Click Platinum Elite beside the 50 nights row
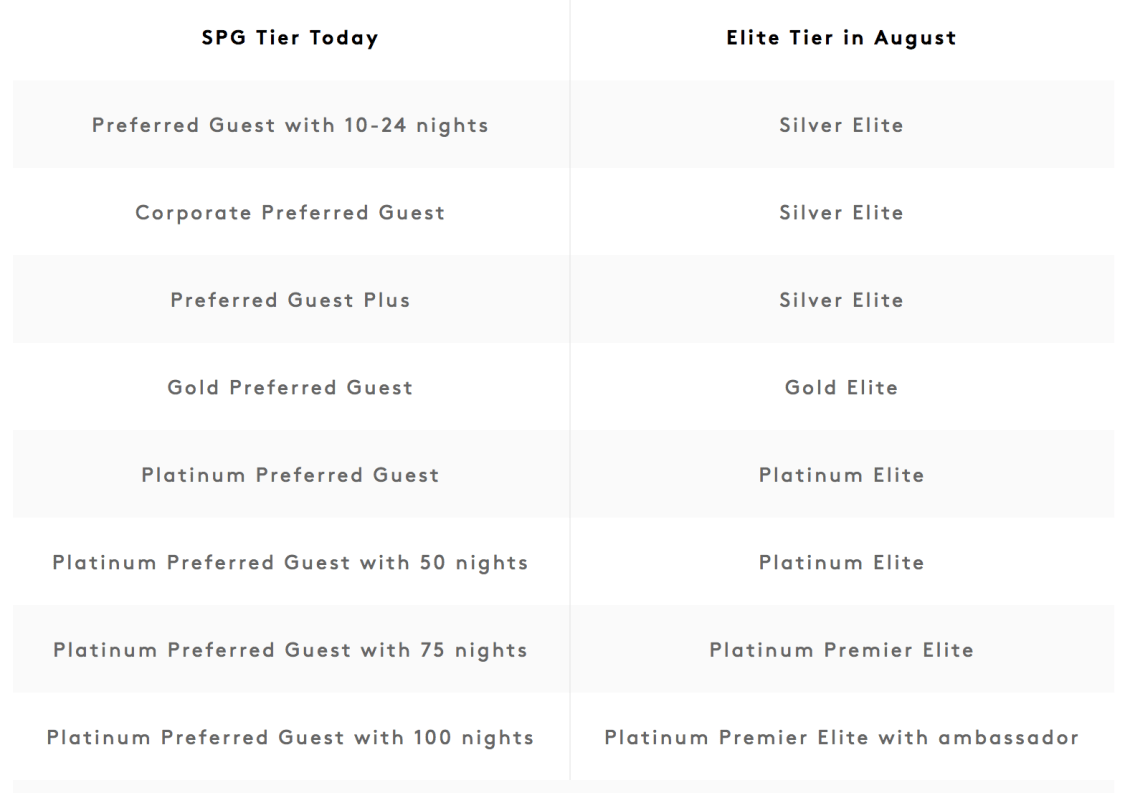The height and width of the screenshot is (793, 1130). click(841, 563)
